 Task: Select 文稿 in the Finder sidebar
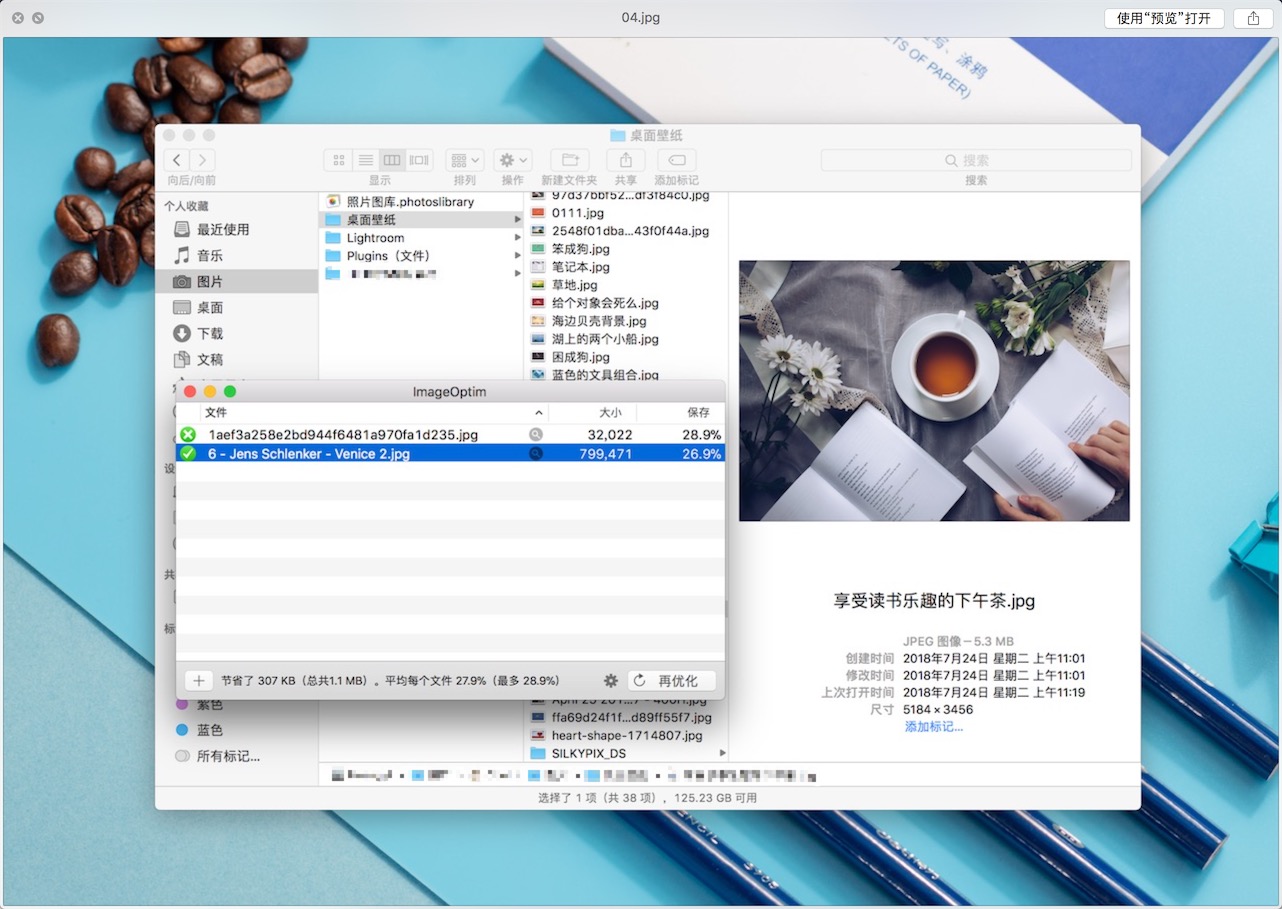pyautogui.click(x=236, y=359)
